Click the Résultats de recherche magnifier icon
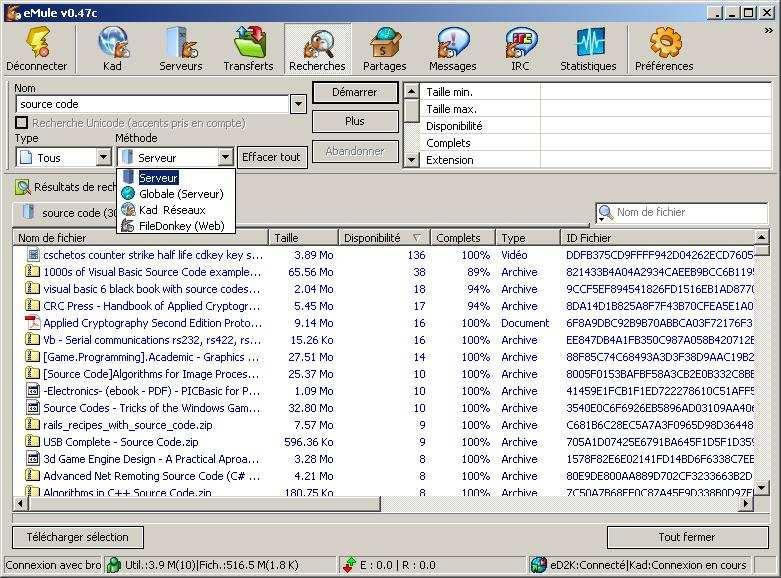 [x=22, y=187]
